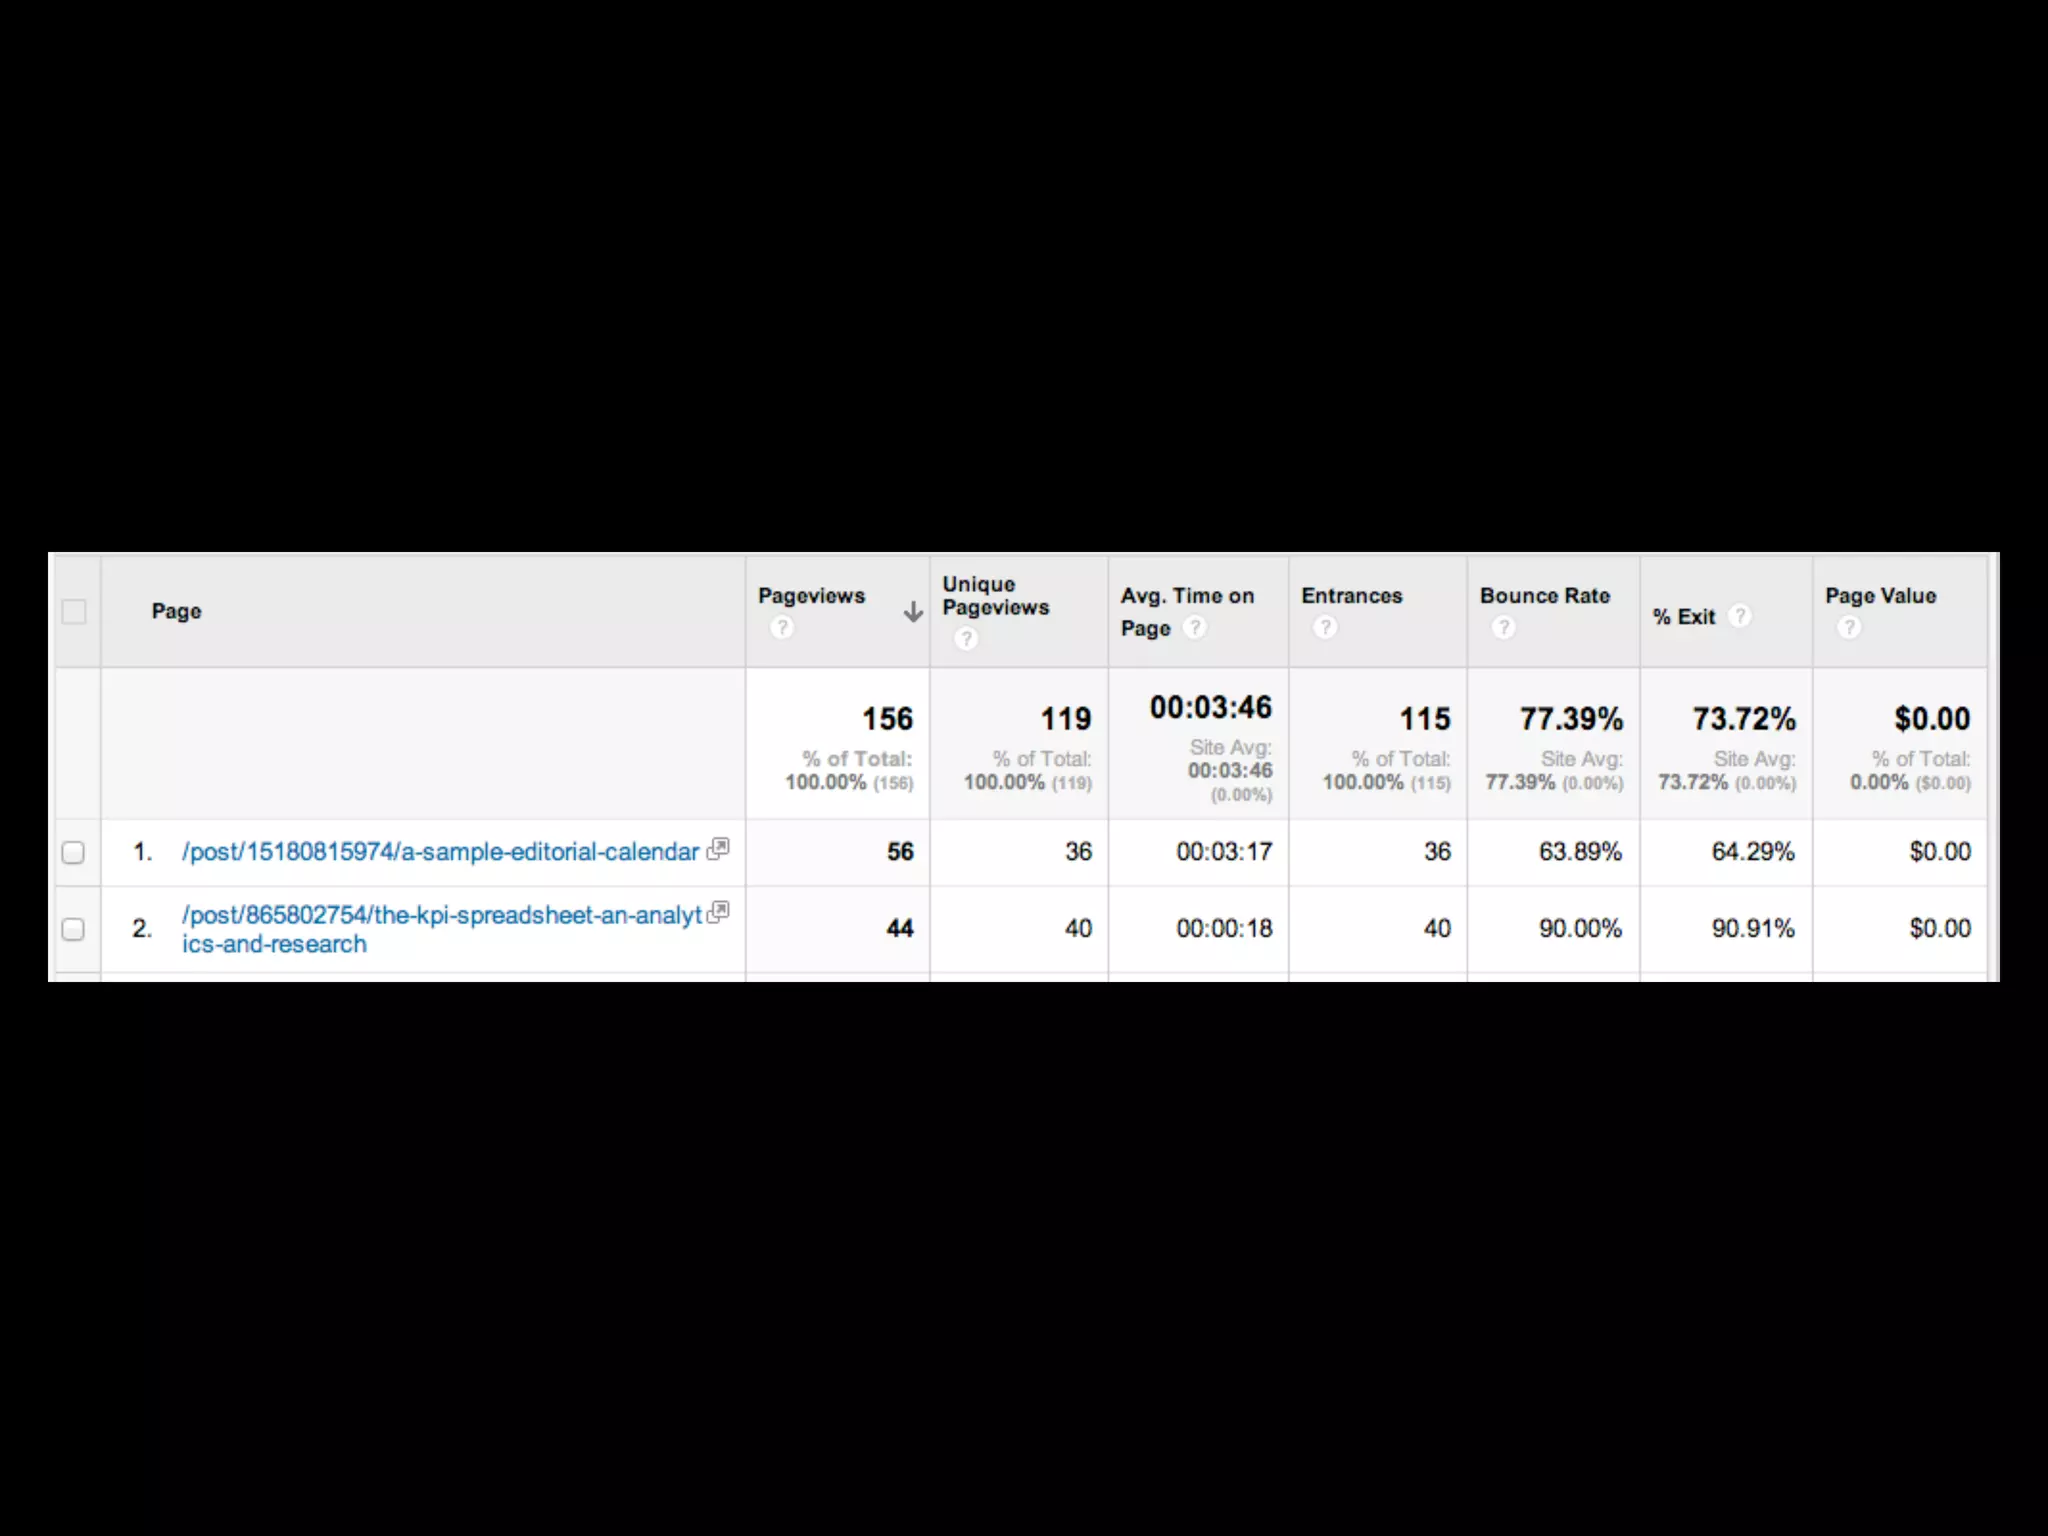Select row 1 bounce rate 63.89%
Image resolution: width=2048 pixels, height=1536 pixels.
pyautogui.click(x=1580, y=852)
